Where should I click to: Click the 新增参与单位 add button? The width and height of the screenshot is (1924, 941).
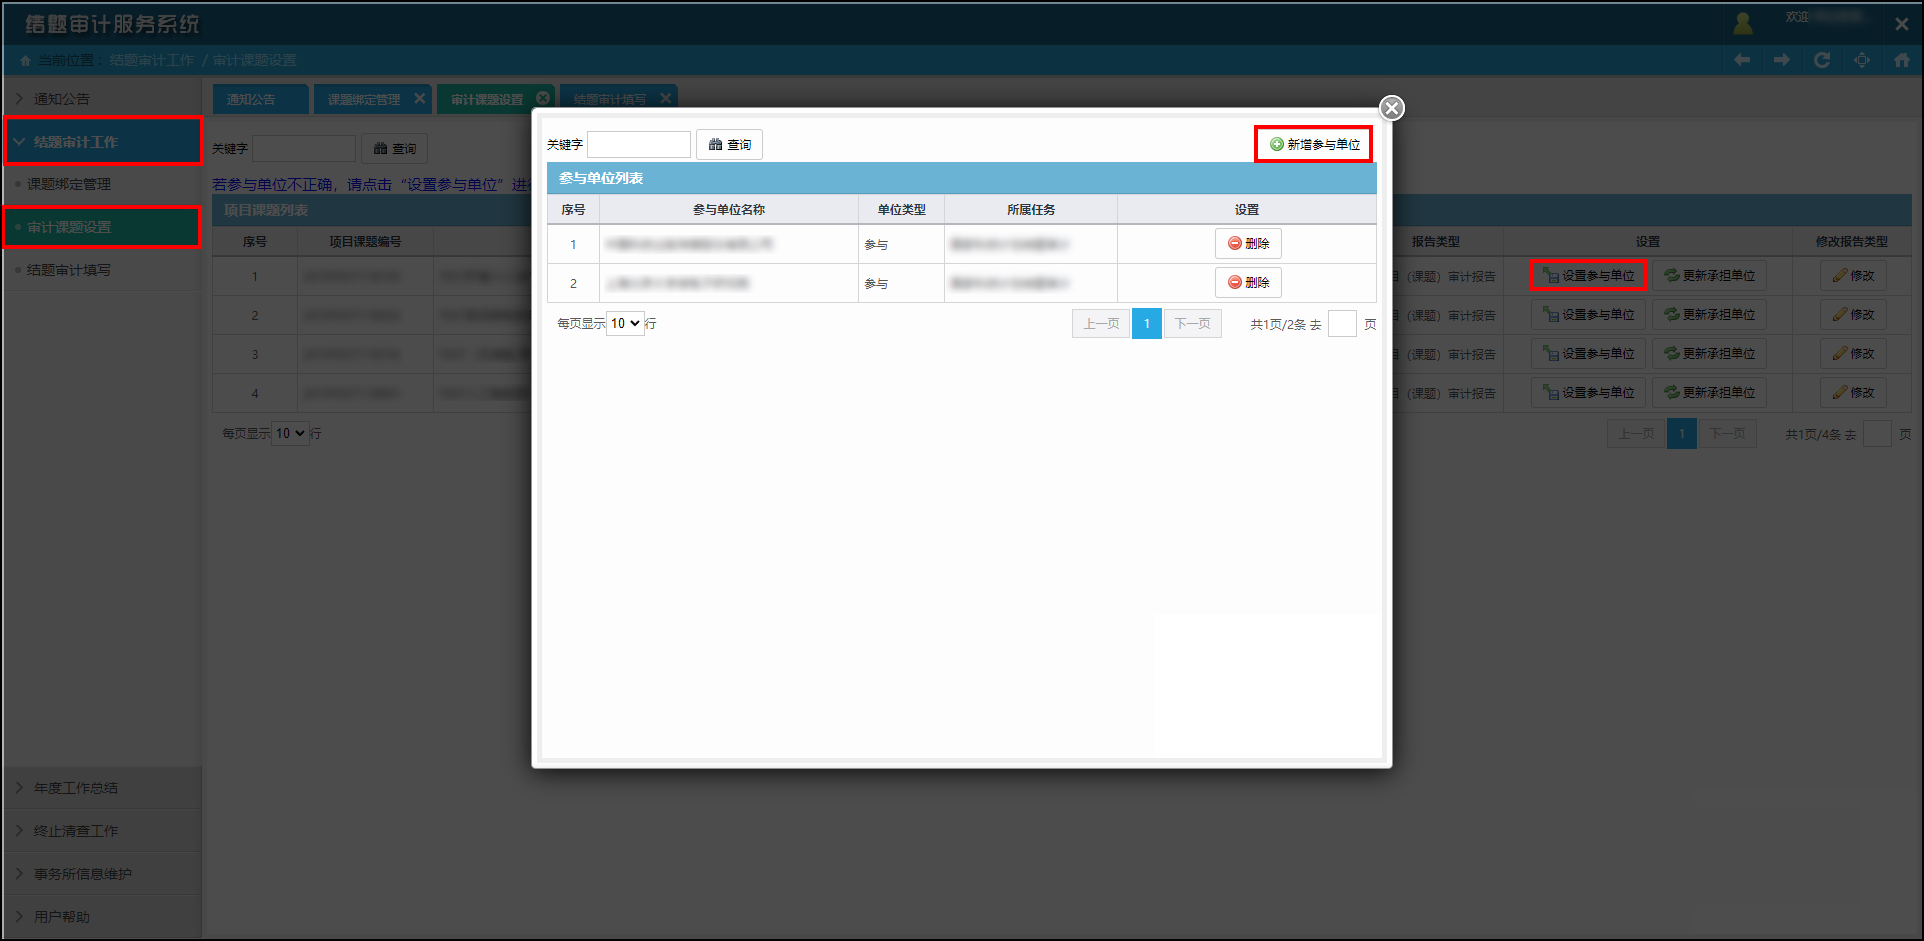click(x=1314, y=144)
